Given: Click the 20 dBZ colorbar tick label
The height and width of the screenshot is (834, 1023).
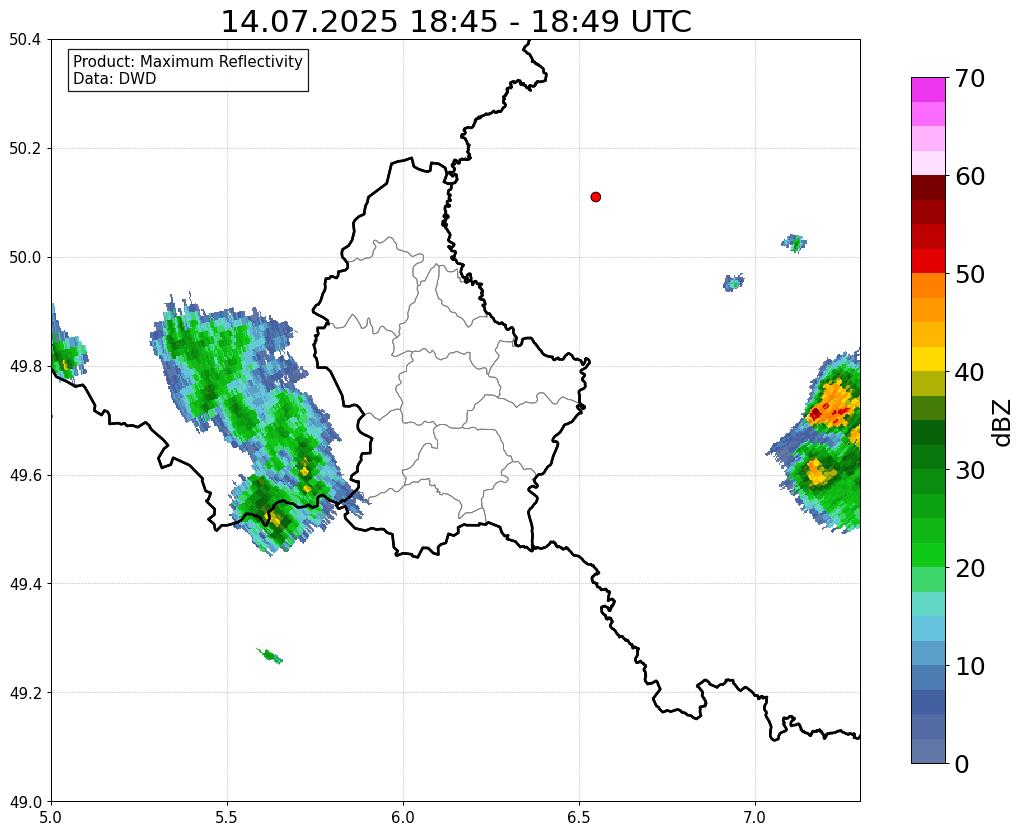Looking at the screenshot, I should click(969, 568).
